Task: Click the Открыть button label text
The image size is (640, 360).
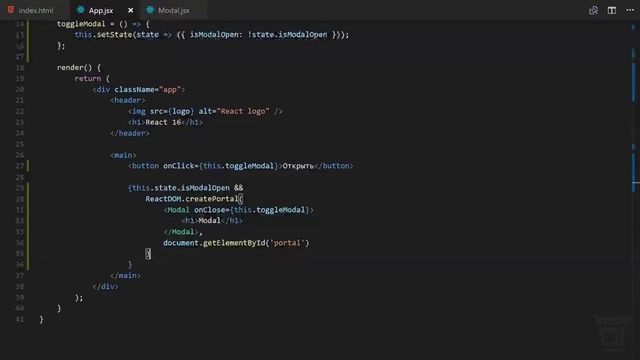Action: (298, 166)
